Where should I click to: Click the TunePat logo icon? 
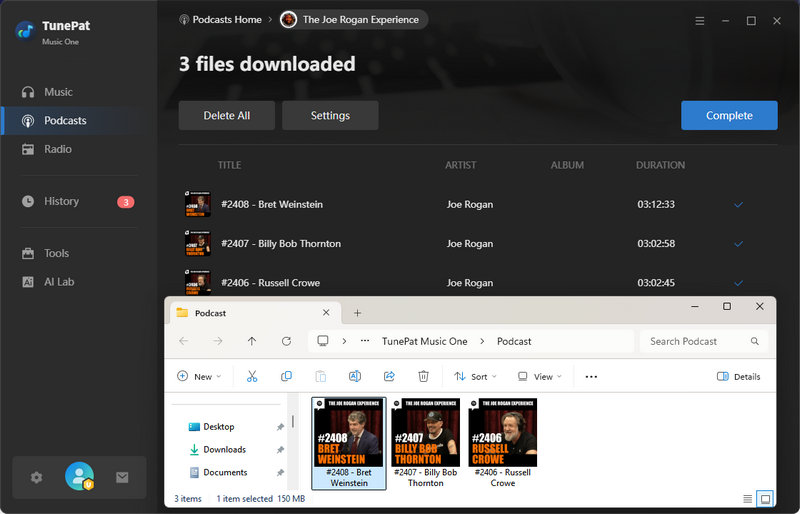[x=24, y=31]
